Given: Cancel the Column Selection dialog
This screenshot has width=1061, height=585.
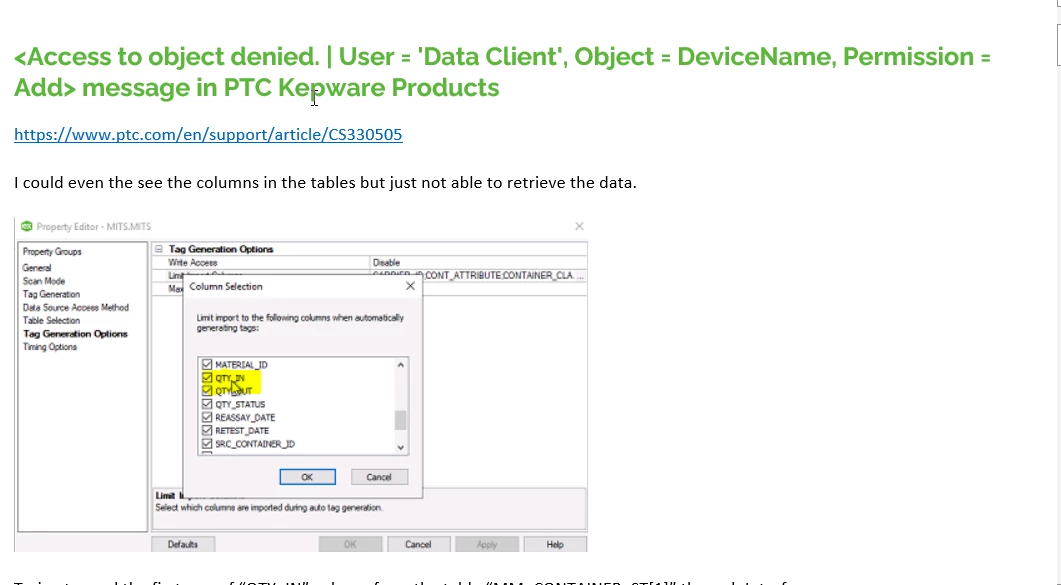Looking at the screenshot, I should (x=379, y=477).
